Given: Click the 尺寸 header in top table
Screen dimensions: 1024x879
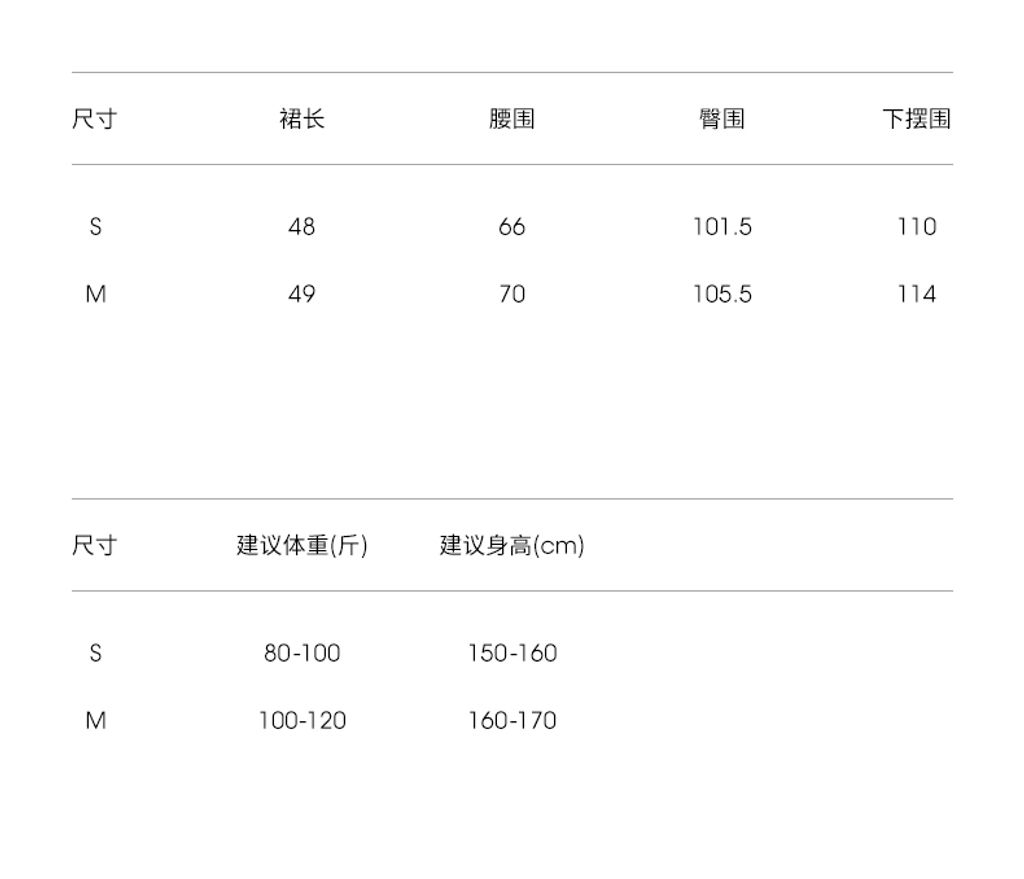Looking at the screenshot, I should pyautogui.click(x=95, y=119).
